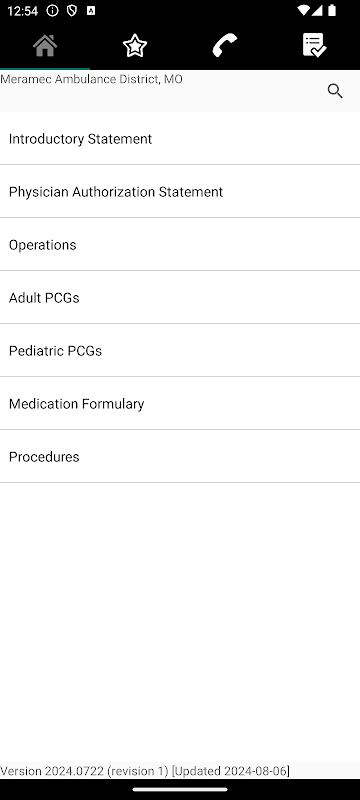The height and width of the screenshot is (800, 360).
Task: Tap the search magnifier icon
Action: click(x=335, y=91)
